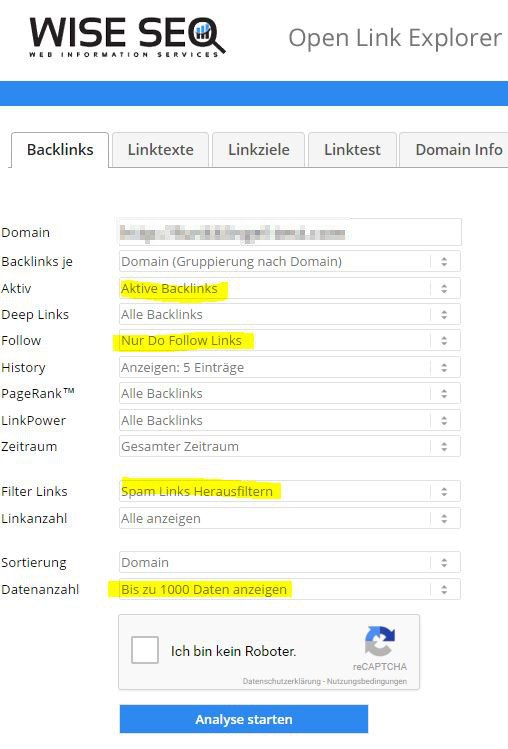Click the Follow select arrows icon
This screenshot has height=749, width=508.
(444, 341)
